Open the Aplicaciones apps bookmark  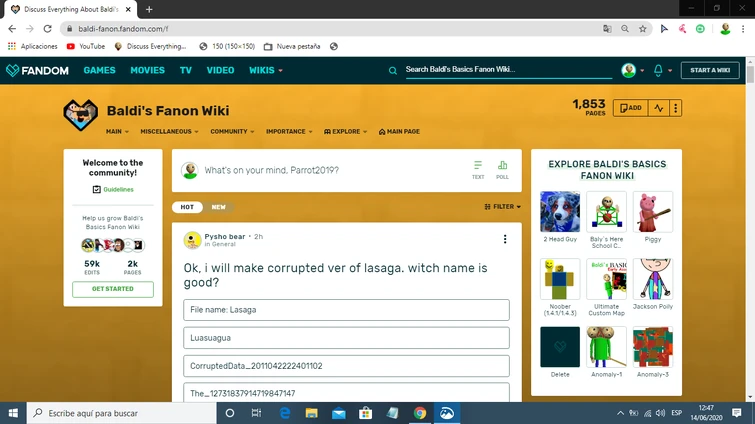[33, 46]
